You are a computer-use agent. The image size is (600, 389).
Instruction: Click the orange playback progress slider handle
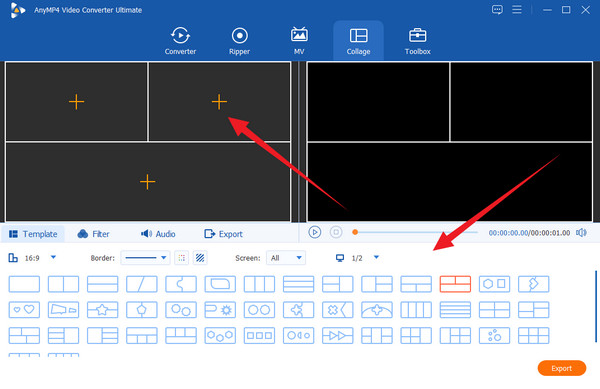tap(355, 232)
